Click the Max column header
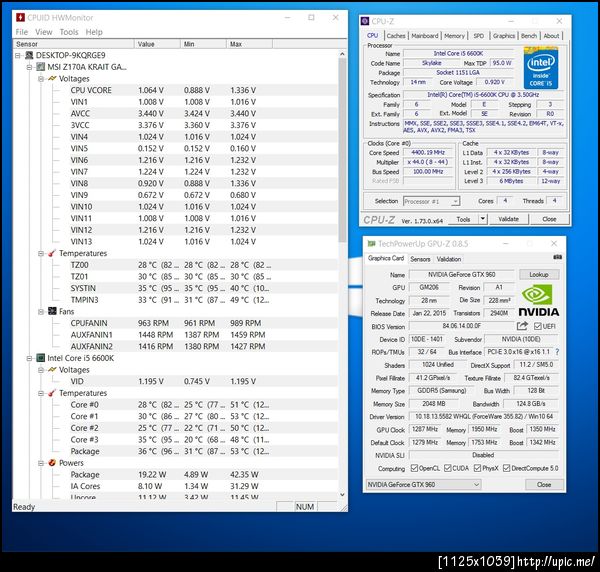The image size is (600, 572). coord(249,44)
